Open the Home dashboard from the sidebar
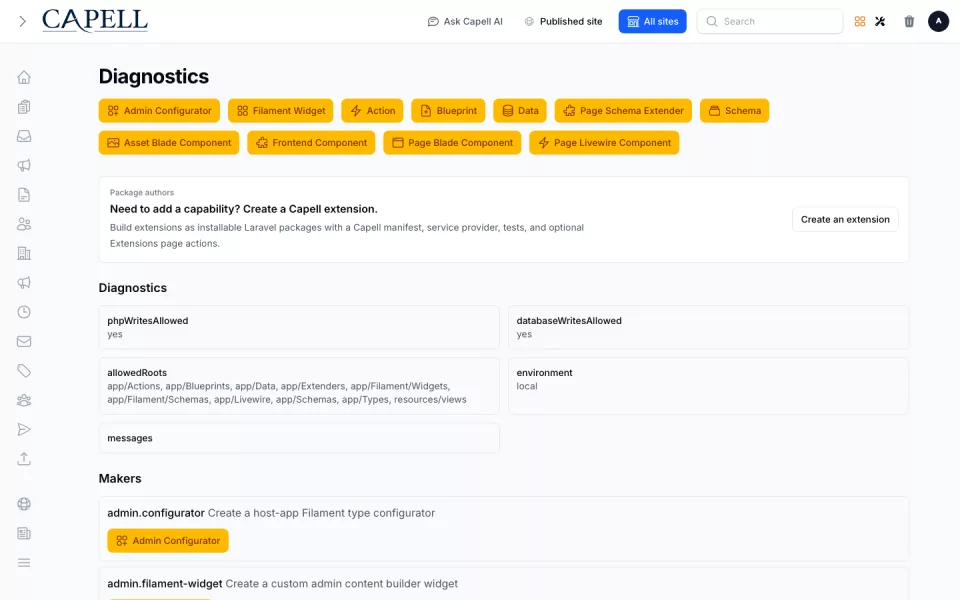Viewport: 960px width, 600px height. click(24, 77)
